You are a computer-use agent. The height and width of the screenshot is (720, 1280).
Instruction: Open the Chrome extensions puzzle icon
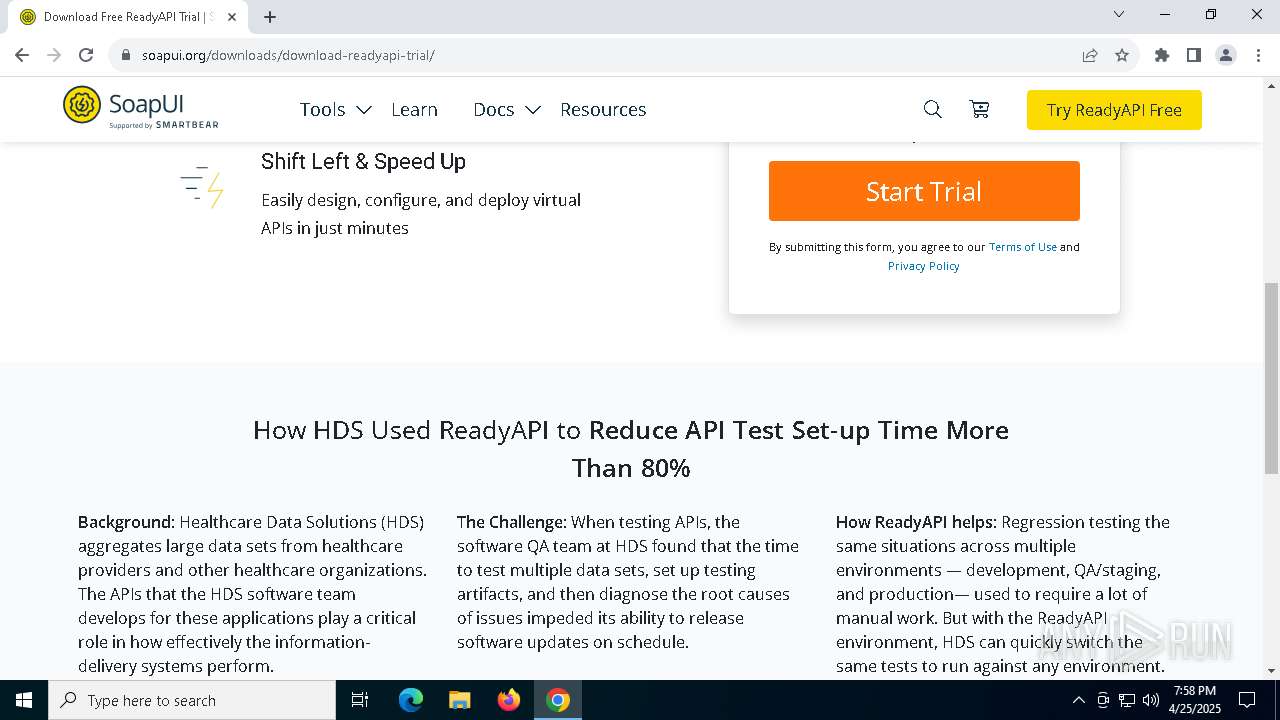[x=1161, y=55]
